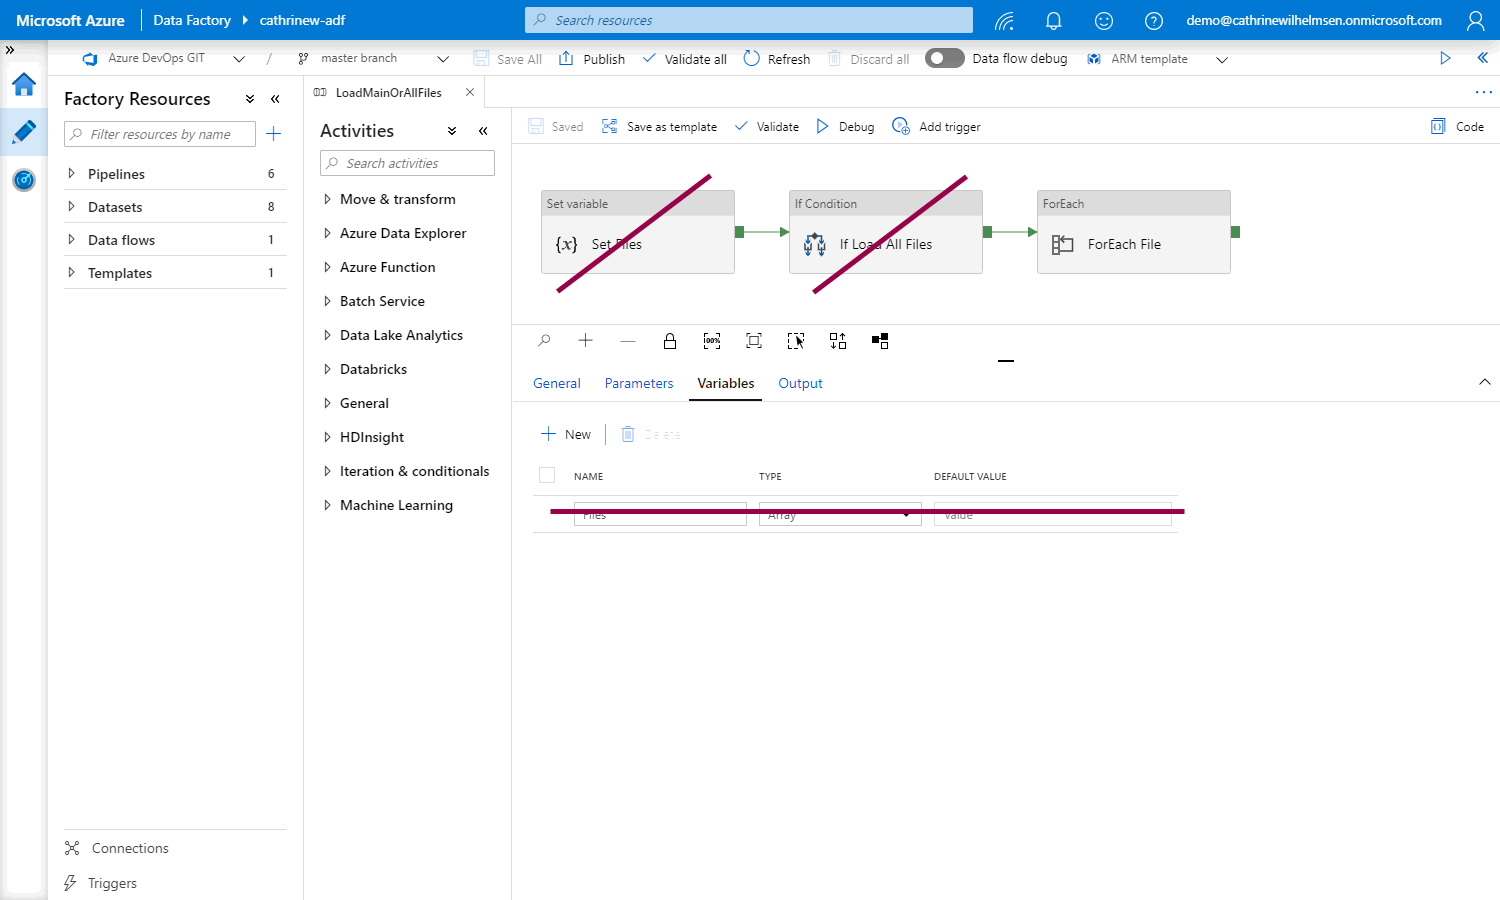This screenshot has height=900, width=1500.
Task: Open the notifications bell icon
Action: click(1053, 20)
